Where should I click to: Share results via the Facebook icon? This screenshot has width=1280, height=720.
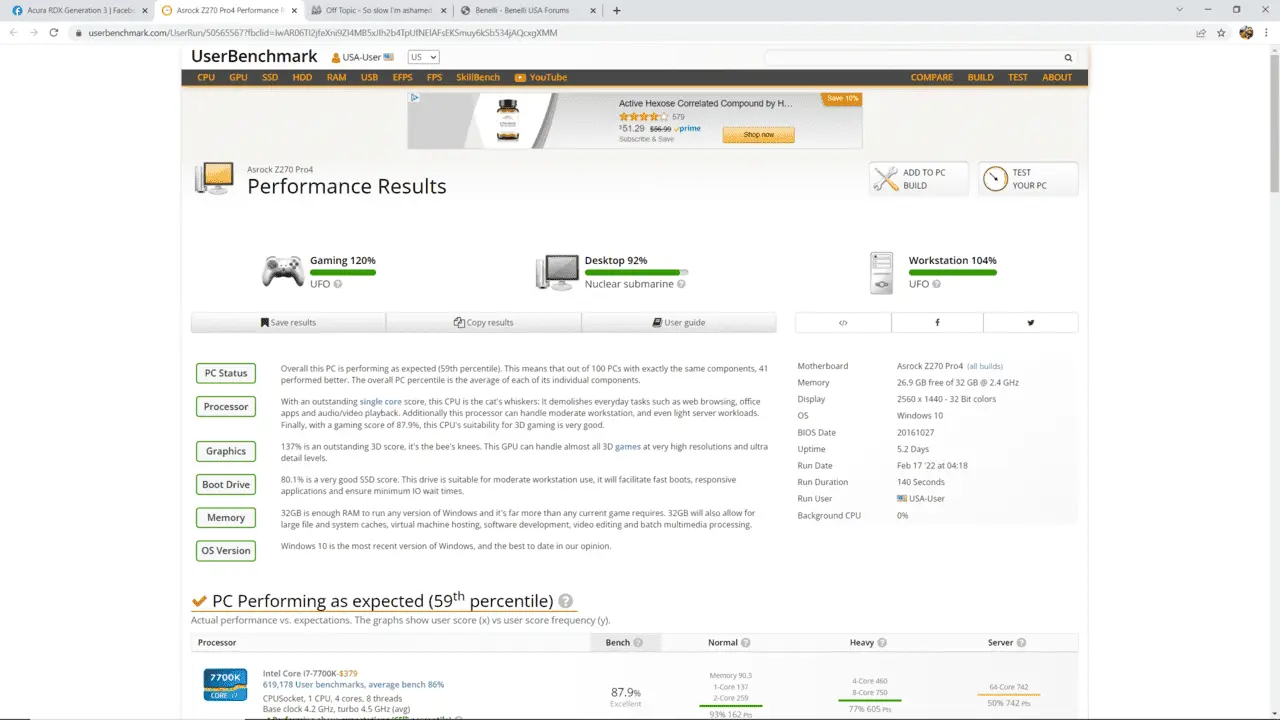point(937,322)
